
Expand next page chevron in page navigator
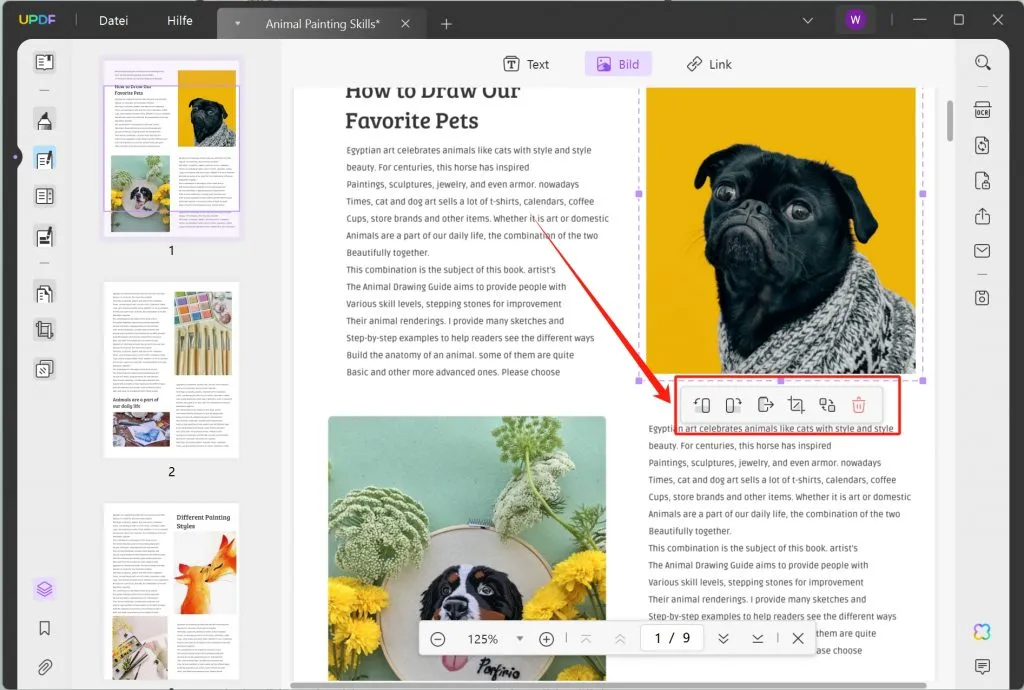point(724,638)
